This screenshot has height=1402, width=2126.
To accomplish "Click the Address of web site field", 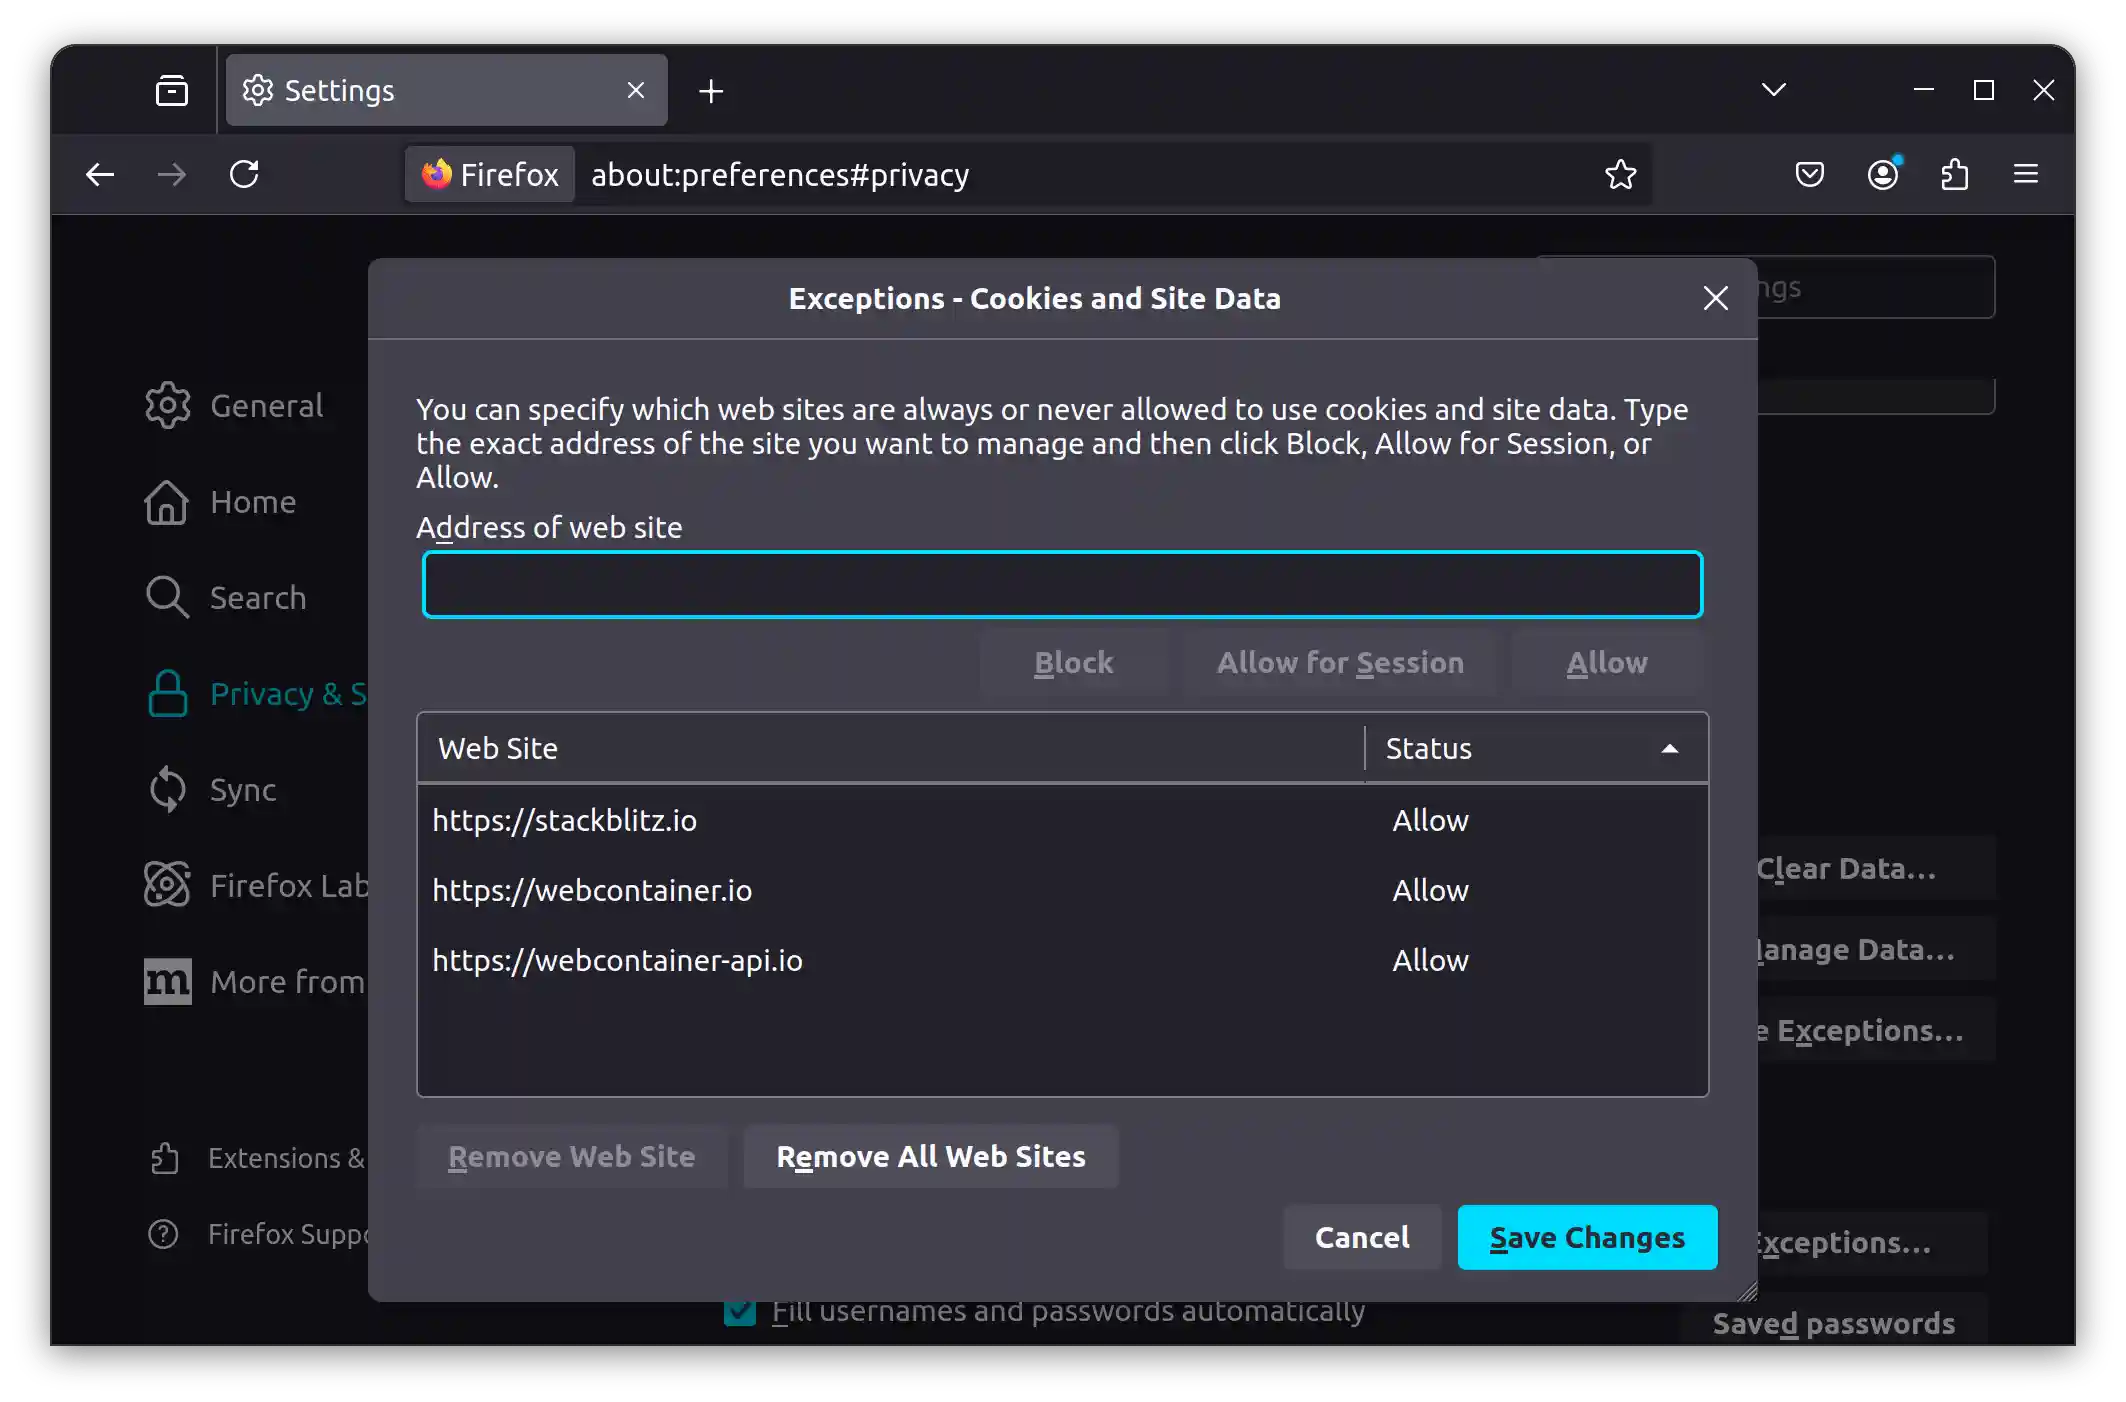I will 1062,584.
